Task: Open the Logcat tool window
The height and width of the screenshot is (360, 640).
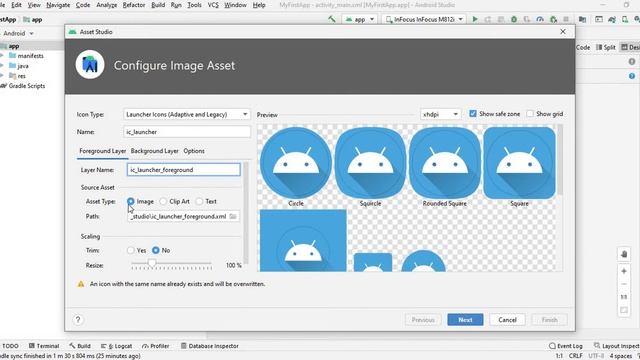Action: (116, 346)
